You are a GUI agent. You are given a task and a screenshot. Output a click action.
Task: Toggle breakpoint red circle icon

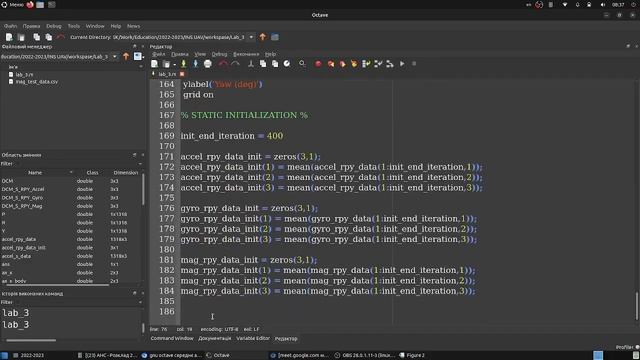318,64
